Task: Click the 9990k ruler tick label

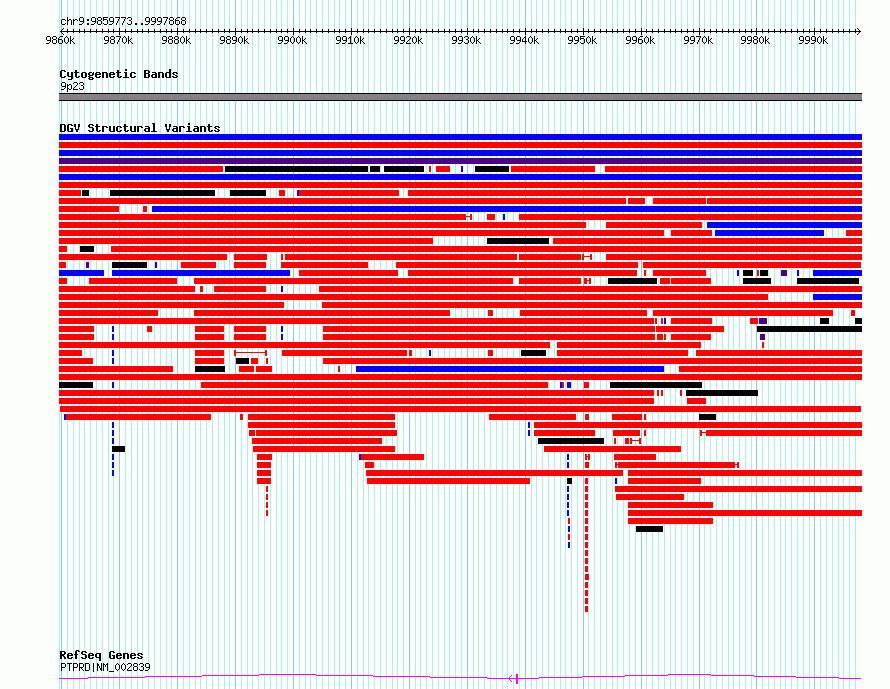Action: point(813,40)
